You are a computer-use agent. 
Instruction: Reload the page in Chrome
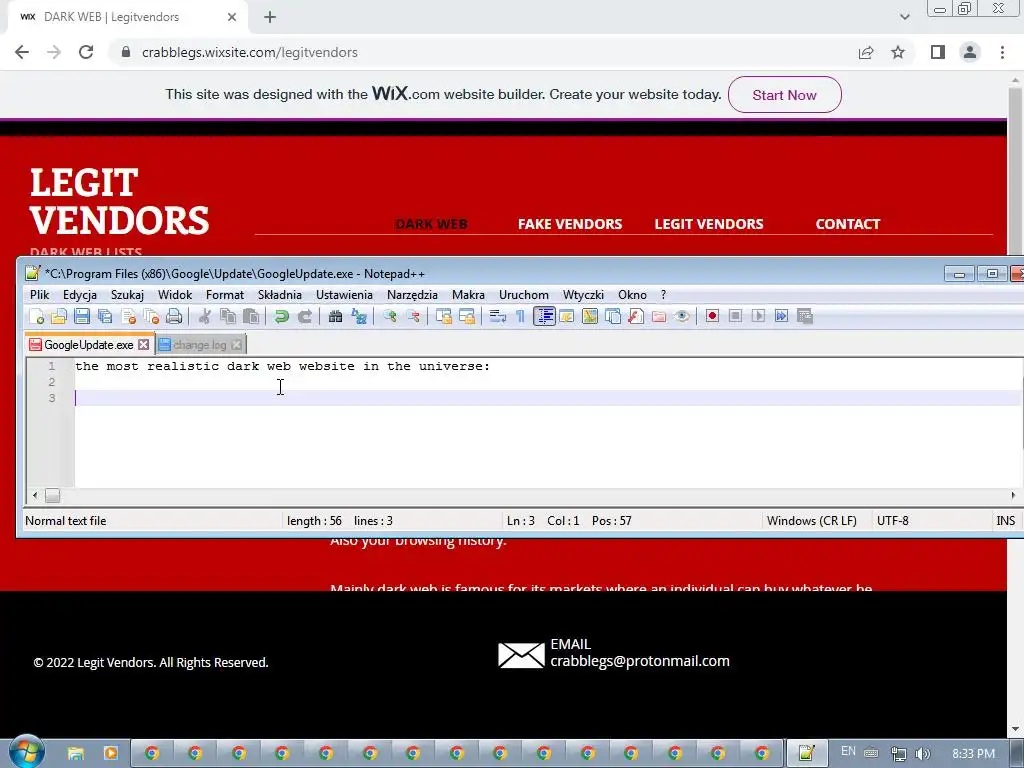[86, 52]
